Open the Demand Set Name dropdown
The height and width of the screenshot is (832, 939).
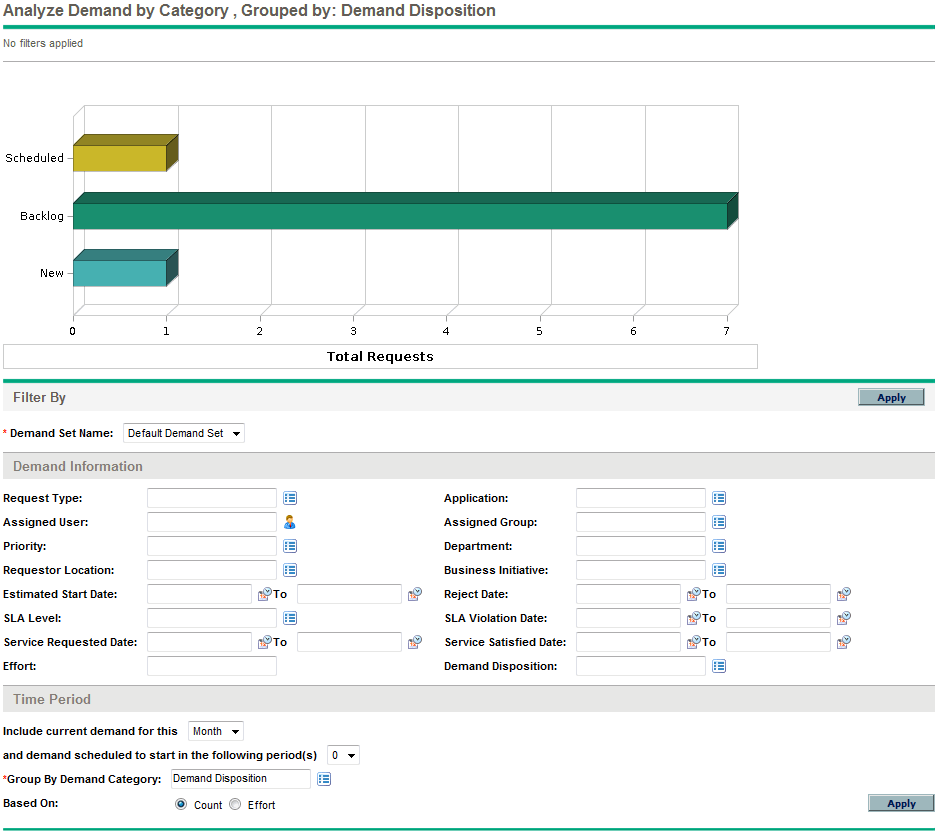[184, 433]
